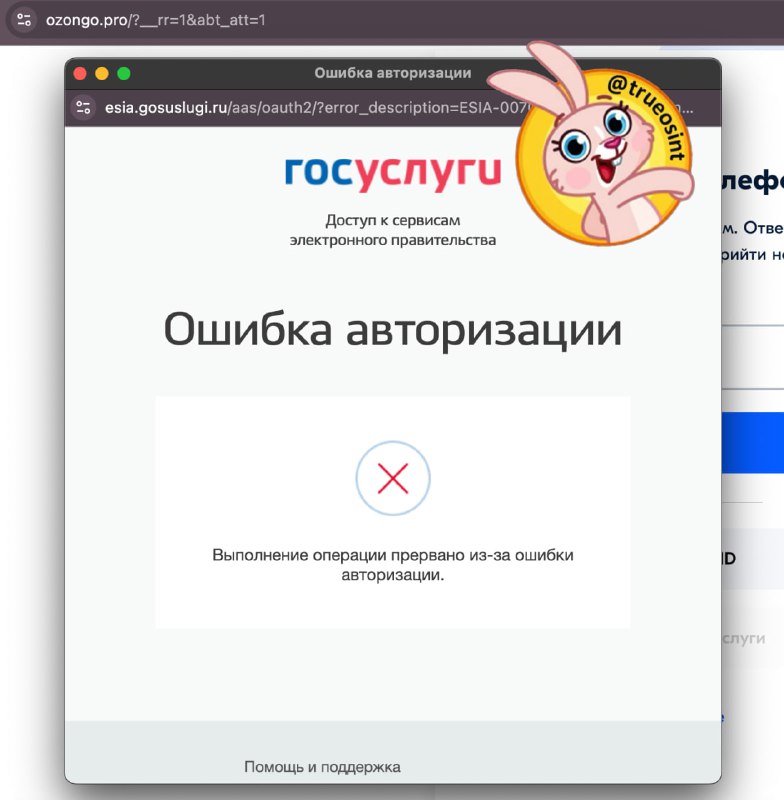Click 'Выполнение операции прервано' error message
Image resolution: width=784 pixels, height=800 pixels.
(393, 565)
